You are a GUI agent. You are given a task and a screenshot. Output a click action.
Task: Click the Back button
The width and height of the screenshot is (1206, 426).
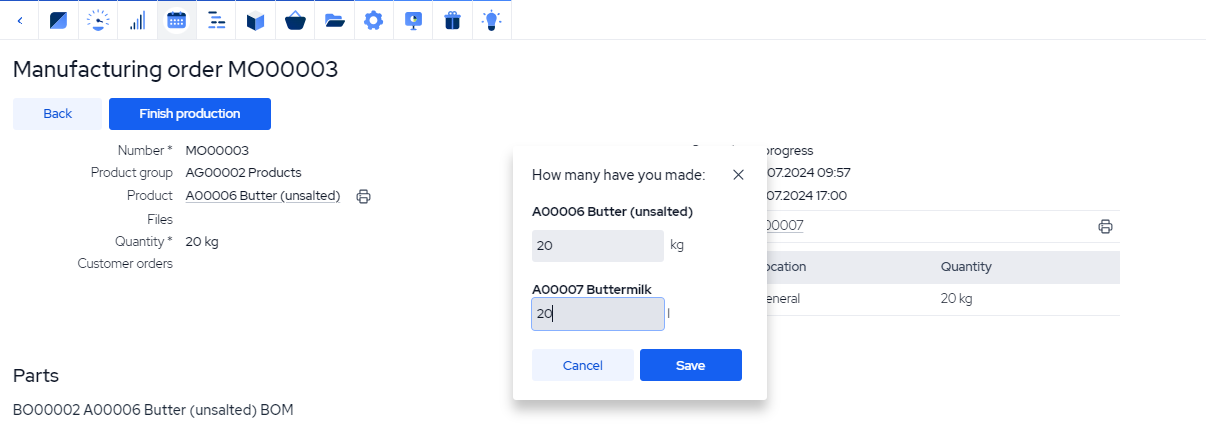[x=57, y=114]
